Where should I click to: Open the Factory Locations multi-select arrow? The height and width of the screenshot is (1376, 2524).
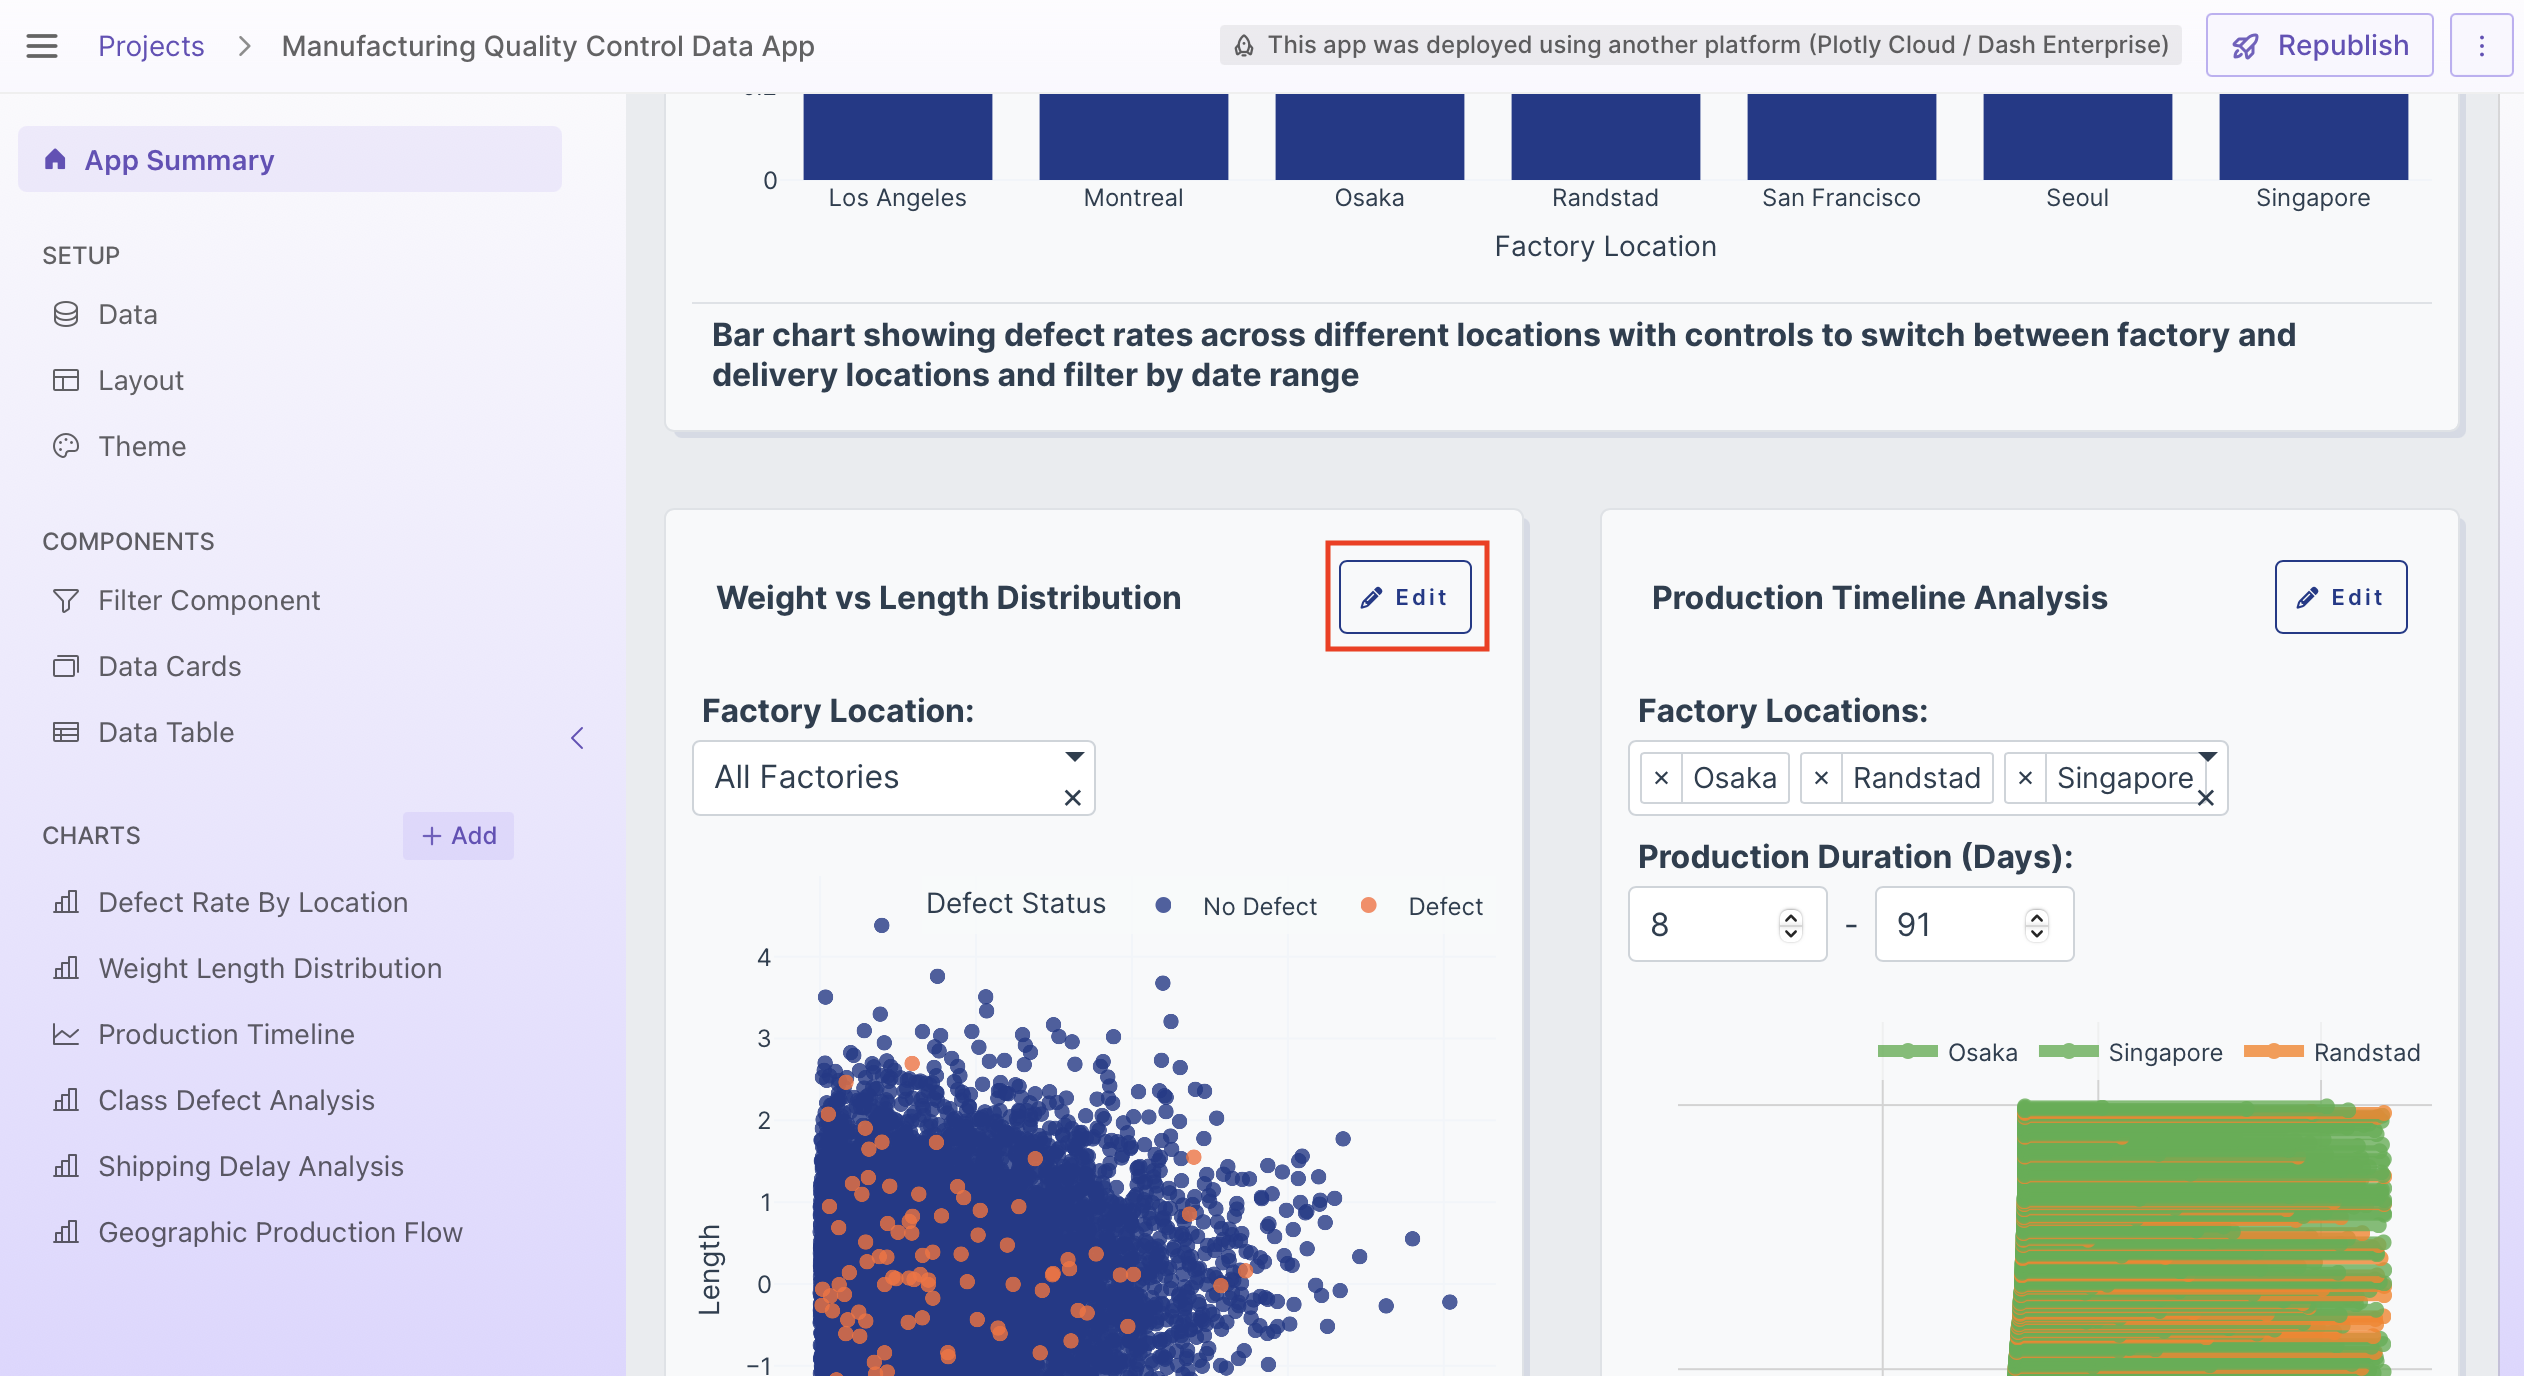click(2207, 757)
